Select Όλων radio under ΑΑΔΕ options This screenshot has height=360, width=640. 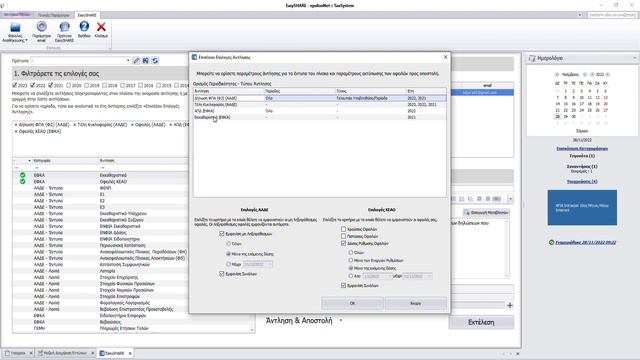tap(228, 244)
